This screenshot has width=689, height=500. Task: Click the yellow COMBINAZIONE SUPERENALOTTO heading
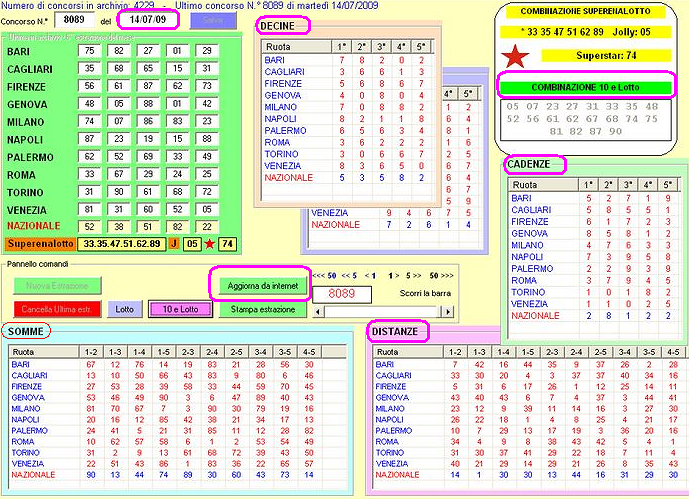585,11
